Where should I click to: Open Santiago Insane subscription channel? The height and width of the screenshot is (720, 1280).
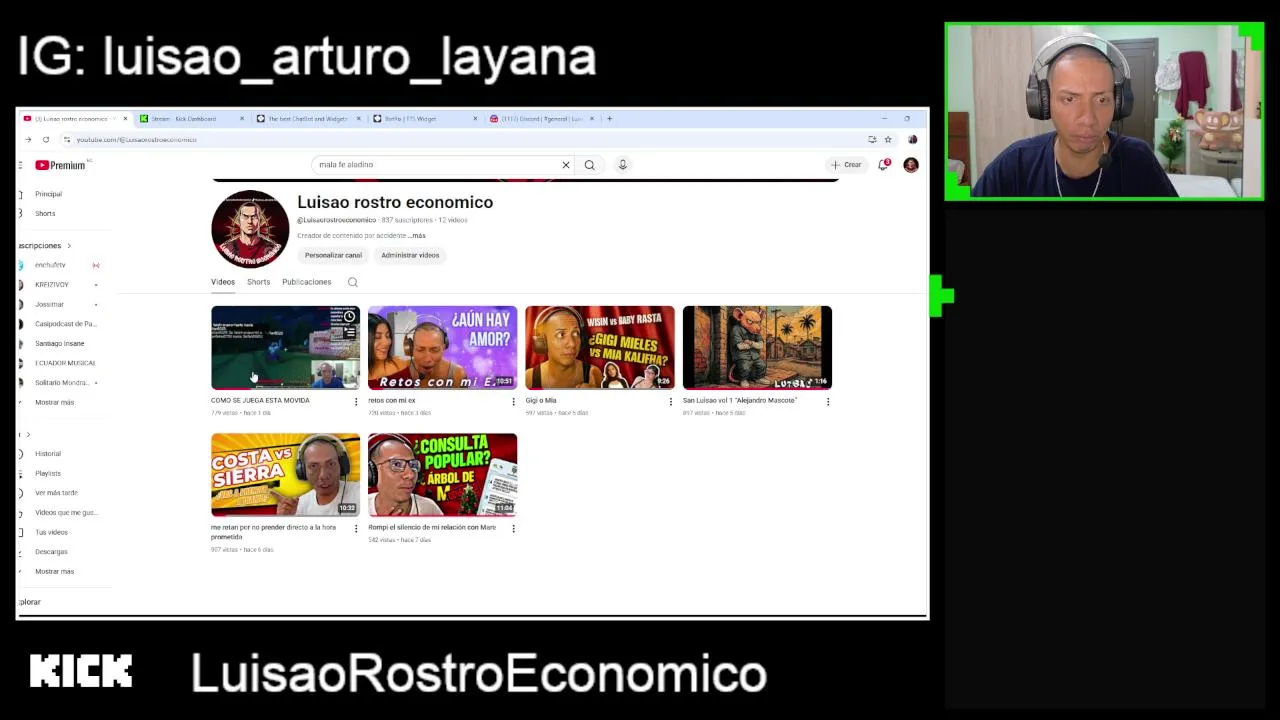click(59, 344)
